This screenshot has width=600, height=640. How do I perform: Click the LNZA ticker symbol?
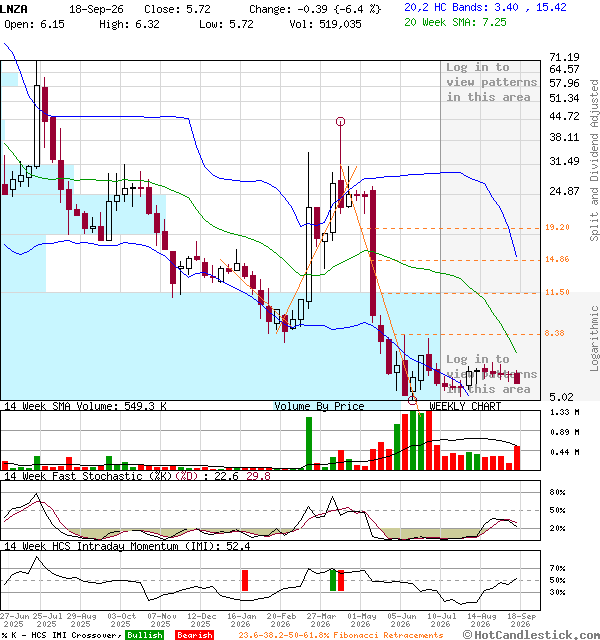coord(14,9)
